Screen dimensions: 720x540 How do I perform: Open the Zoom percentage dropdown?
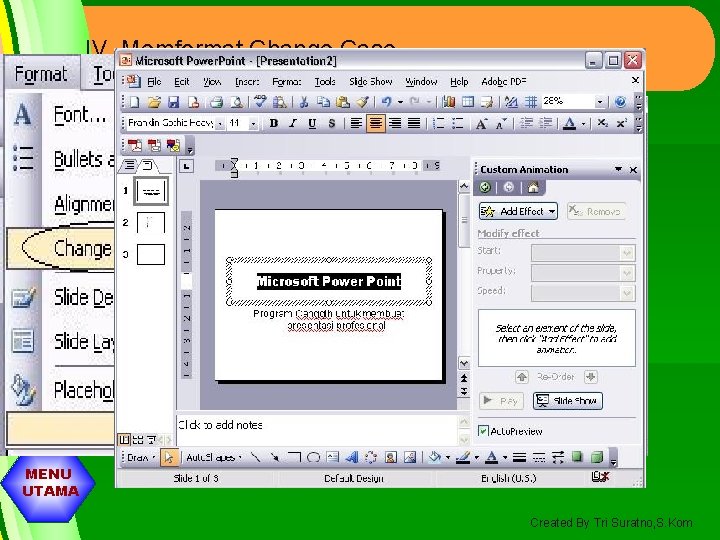tap(599, 102)
